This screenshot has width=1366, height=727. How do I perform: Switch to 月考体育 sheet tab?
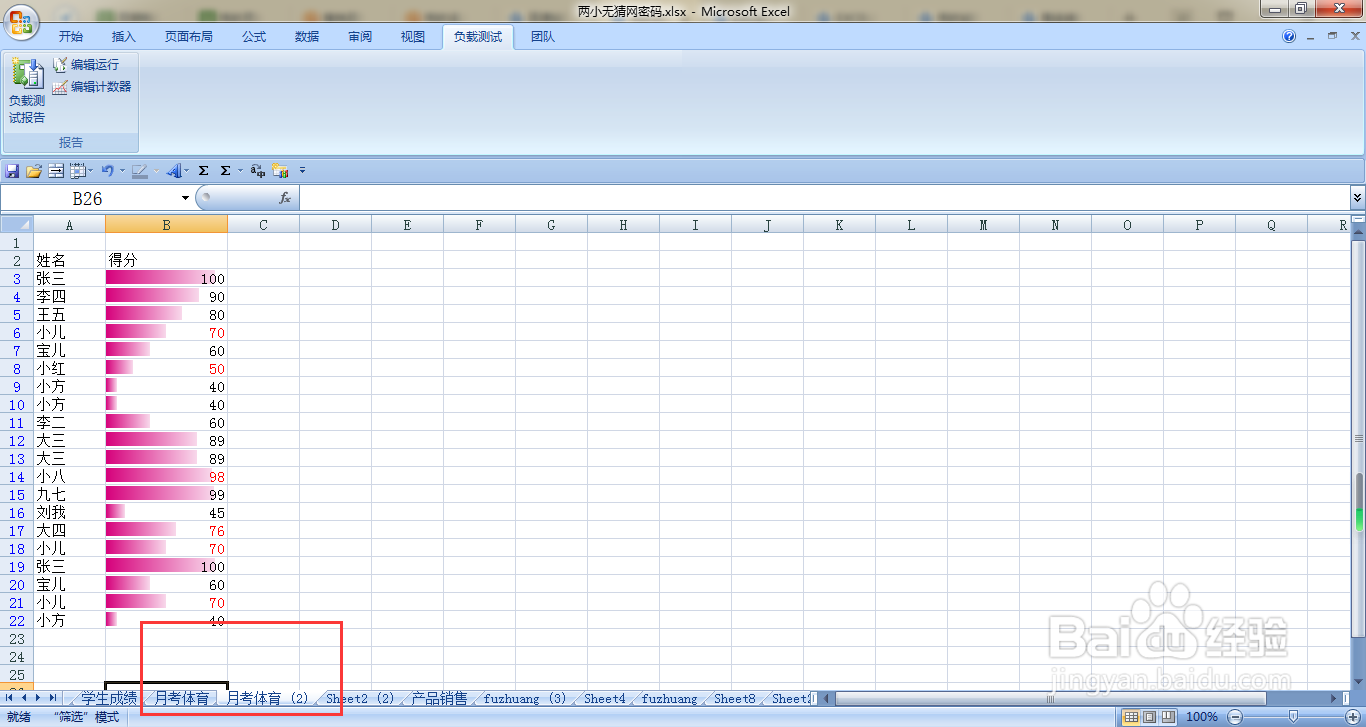181,698
